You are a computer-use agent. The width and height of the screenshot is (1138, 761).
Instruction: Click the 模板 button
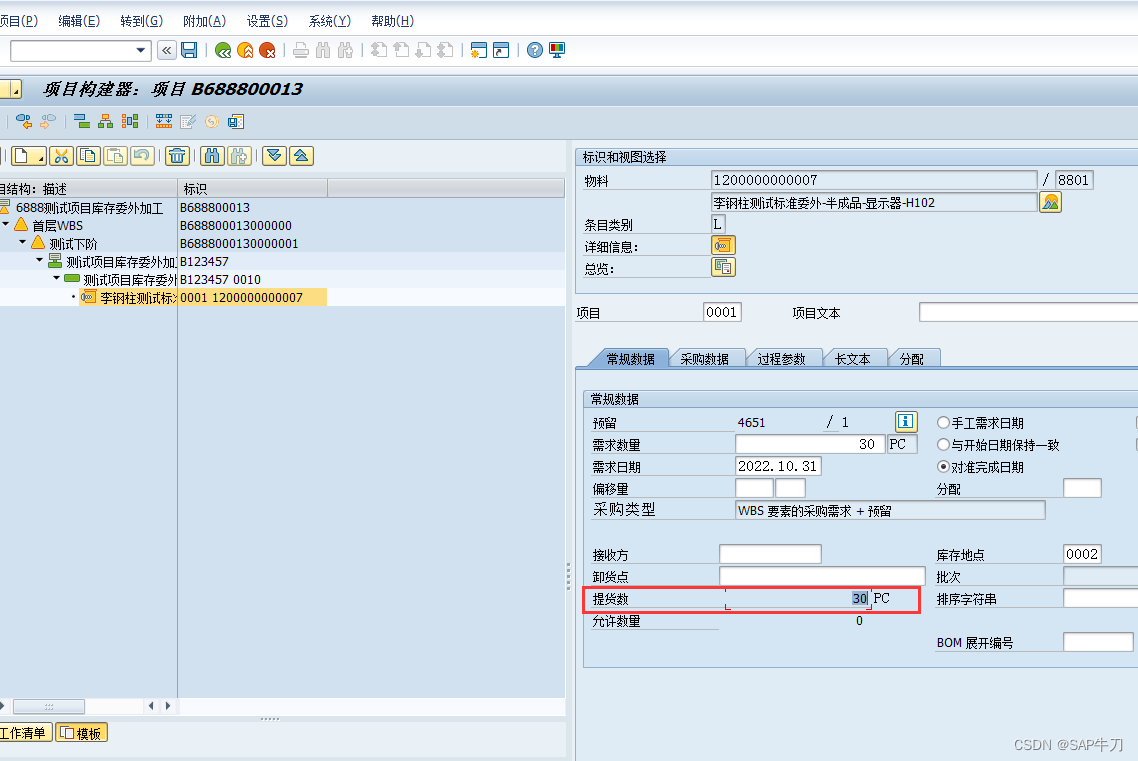click(82, 733)
